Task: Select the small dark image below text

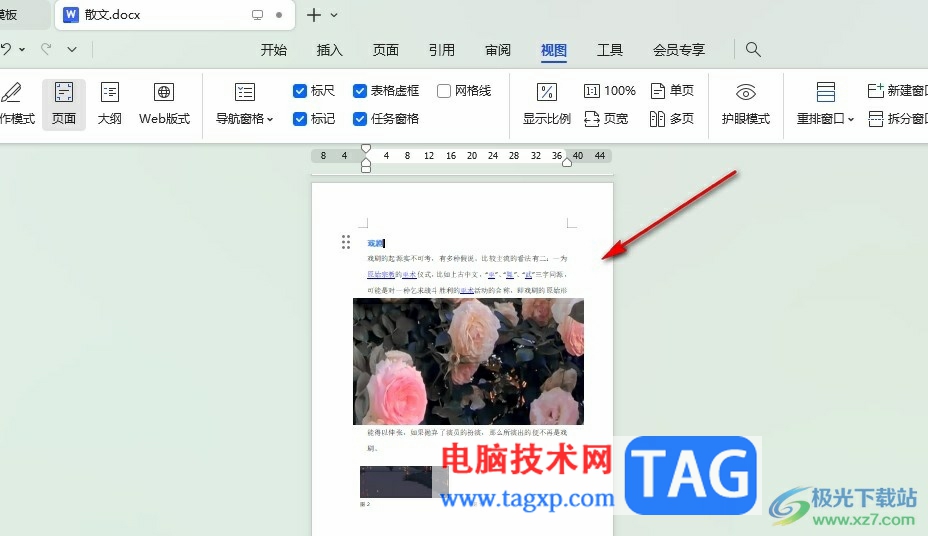Action: pos(404,482)
